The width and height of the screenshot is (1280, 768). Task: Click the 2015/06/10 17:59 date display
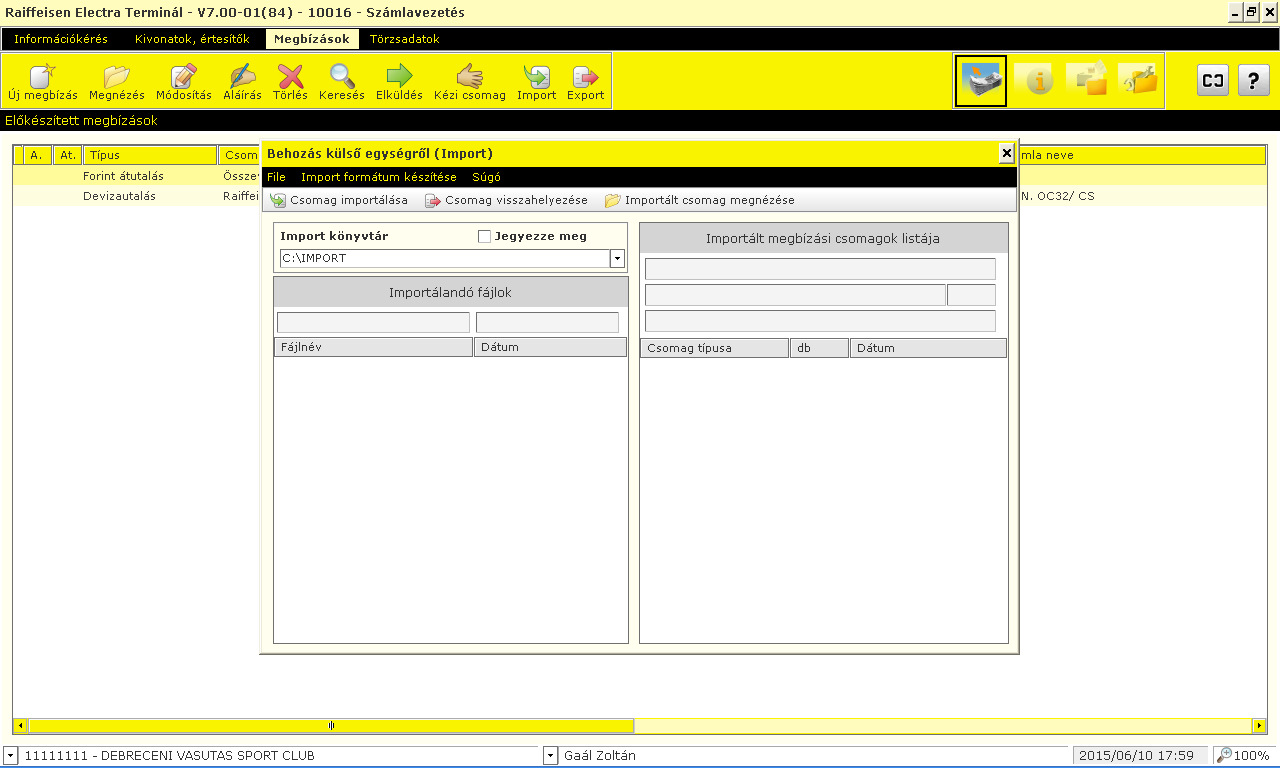(1138, 756)
